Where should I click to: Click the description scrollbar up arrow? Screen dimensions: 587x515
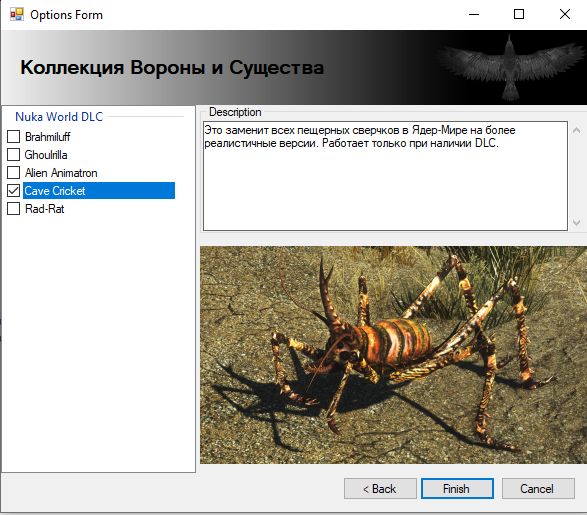pyautogui.click(x=577, y=131)
